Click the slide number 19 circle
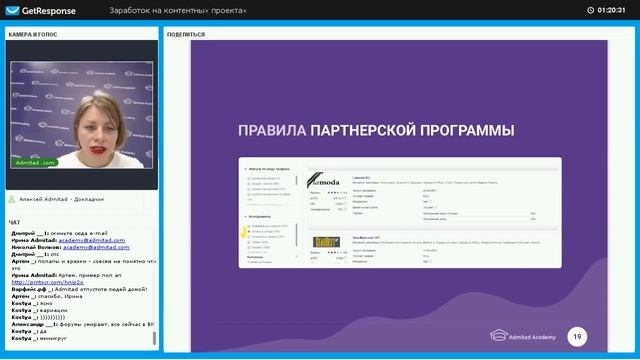The image size is (640, 360). pyautogui.click(x=577, y=337)
